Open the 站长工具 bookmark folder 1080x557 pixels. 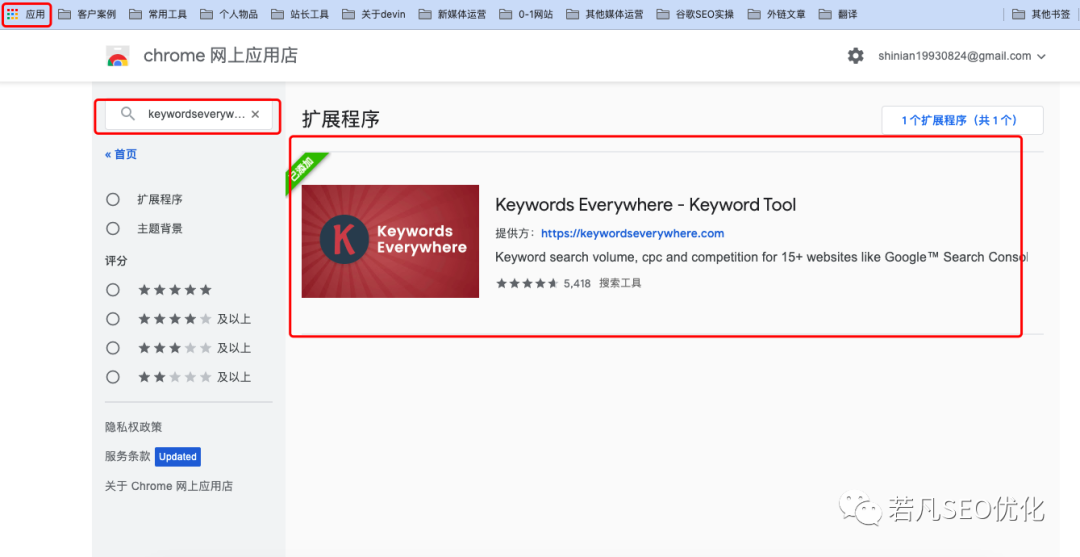(300, 14)
